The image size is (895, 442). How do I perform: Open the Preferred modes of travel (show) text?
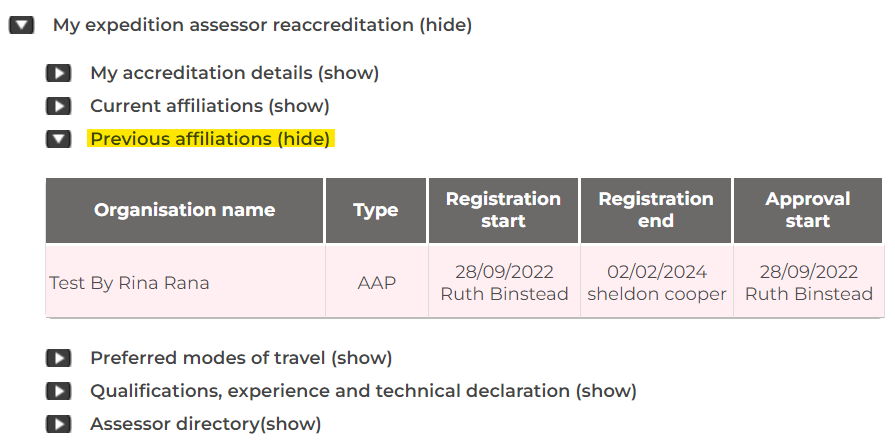coord(241,358)
